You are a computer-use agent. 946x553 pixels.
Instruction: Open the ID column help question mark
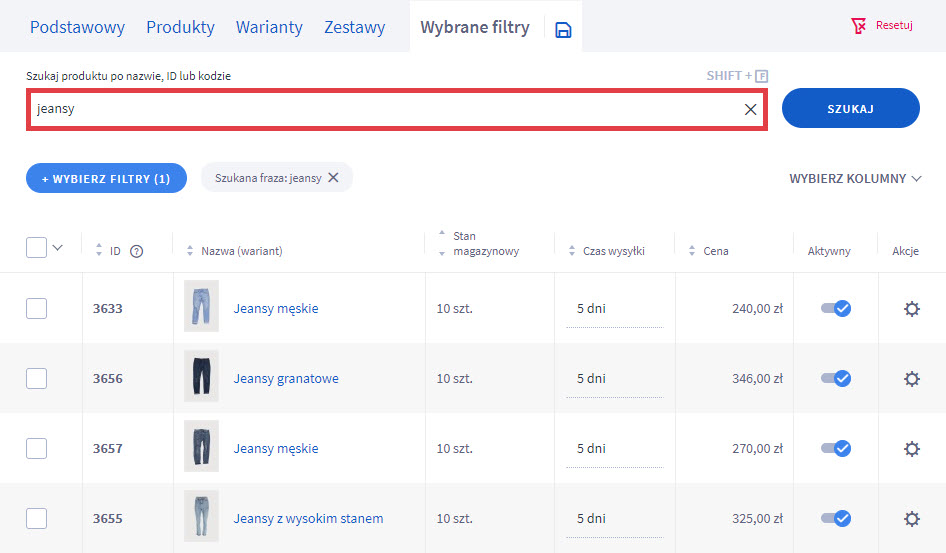(136, 251)
